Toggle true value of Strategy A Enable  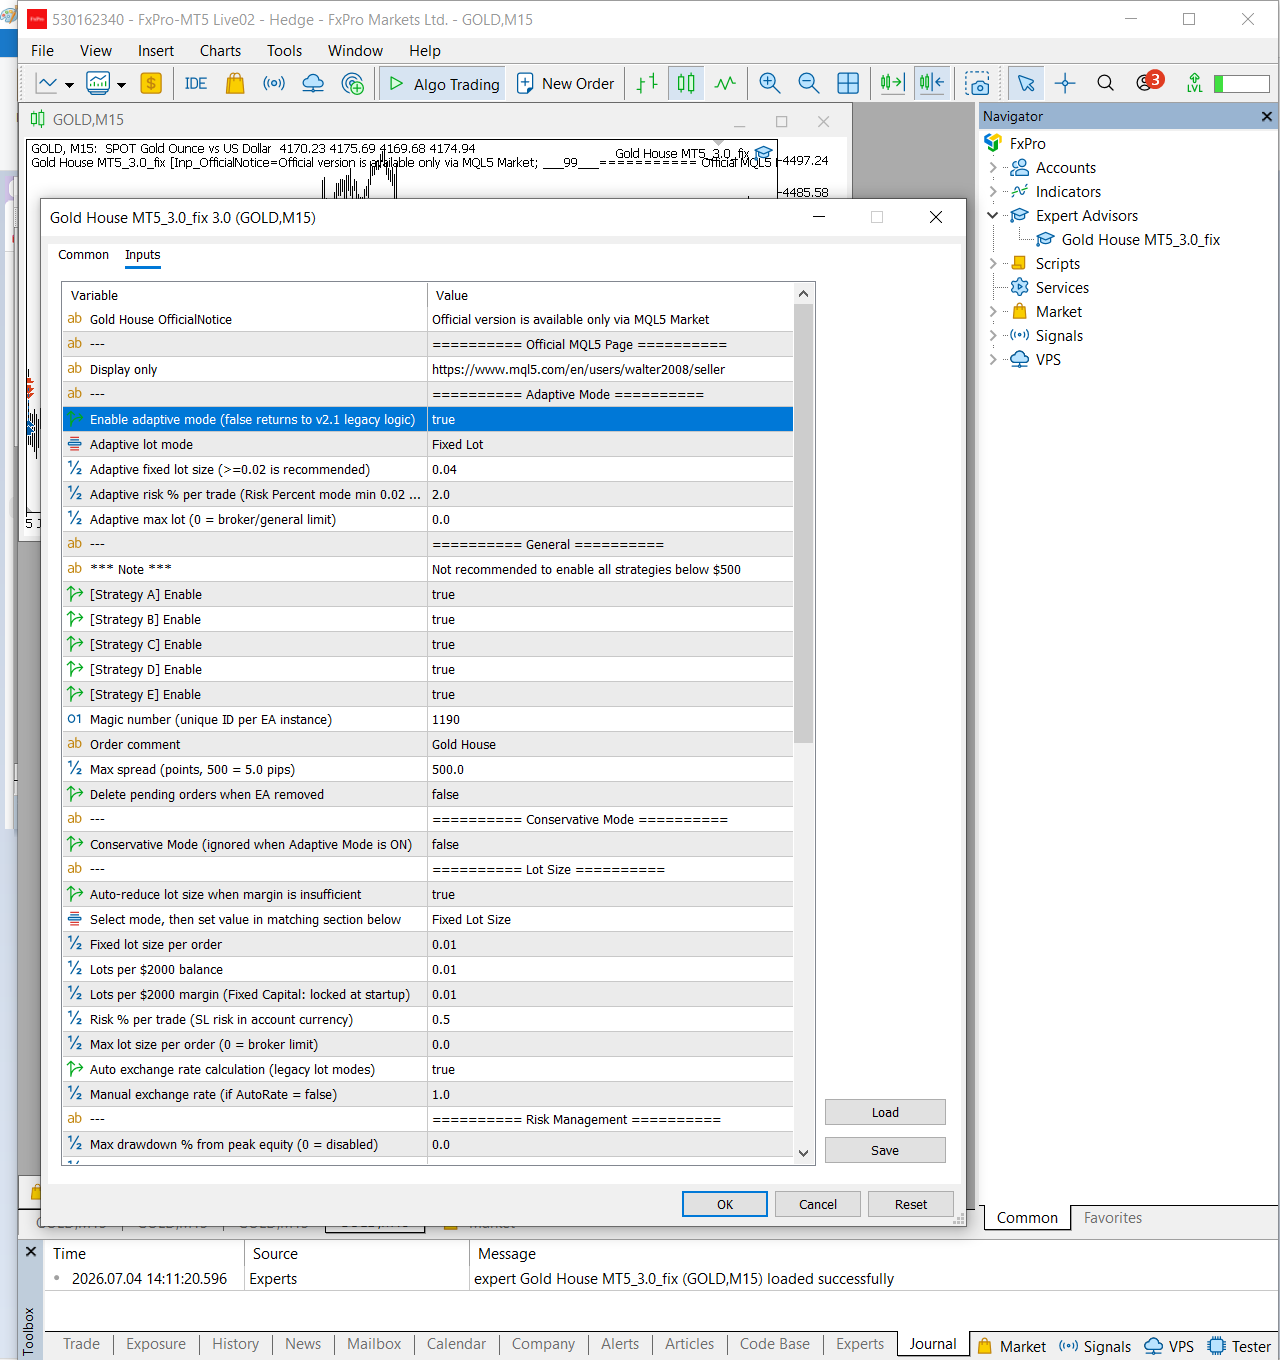pos(610,595)
